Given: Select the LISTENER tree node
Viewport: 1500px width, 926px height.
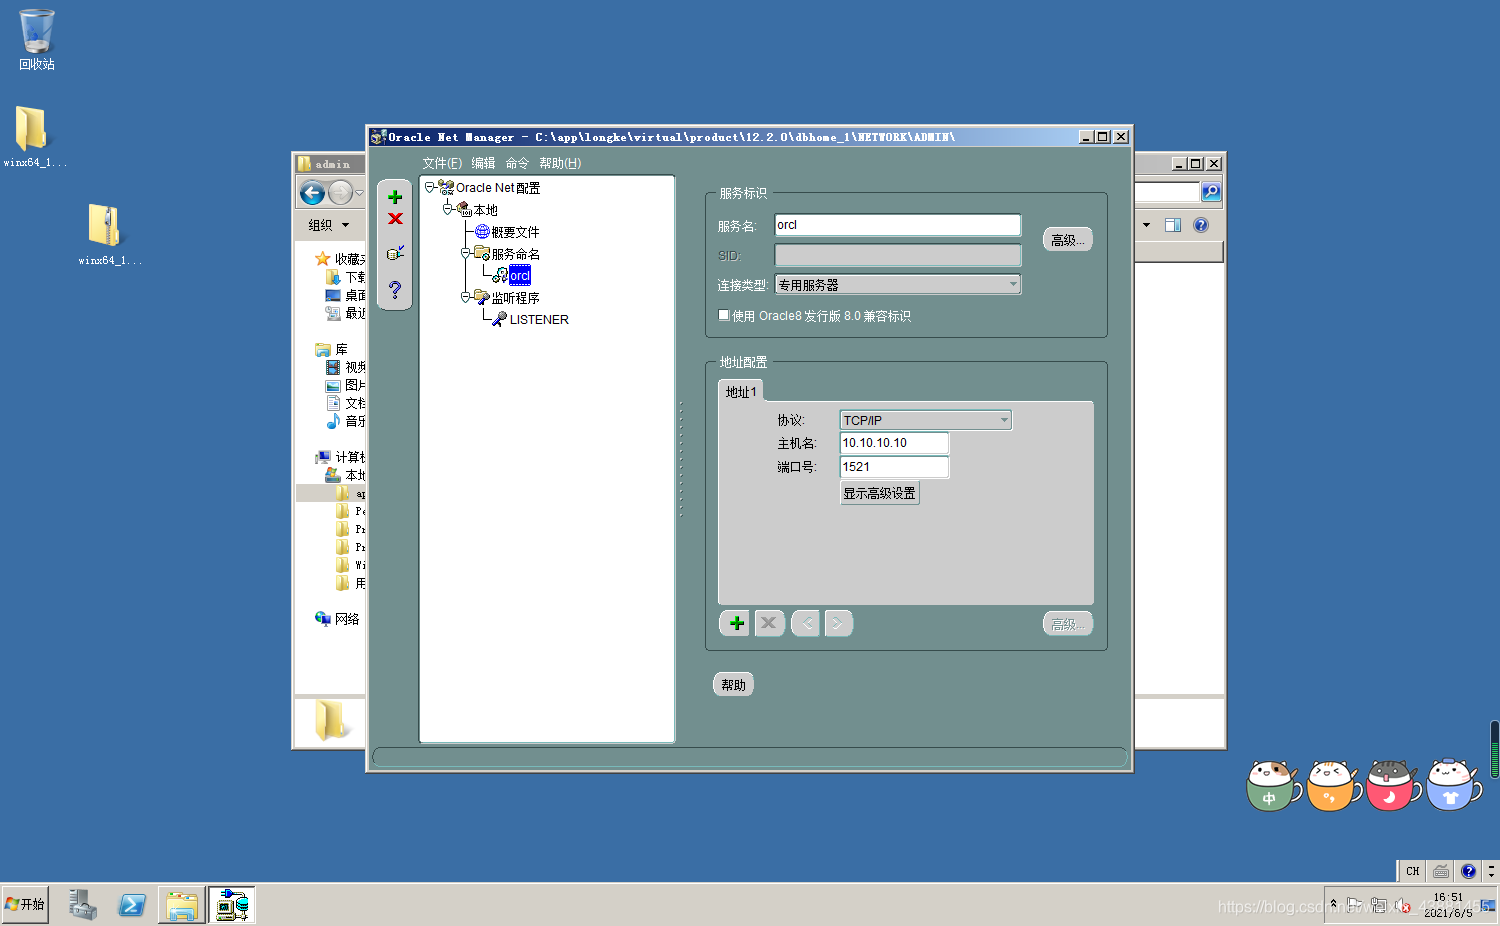Looking at the screenshot, I should [539, 320].
